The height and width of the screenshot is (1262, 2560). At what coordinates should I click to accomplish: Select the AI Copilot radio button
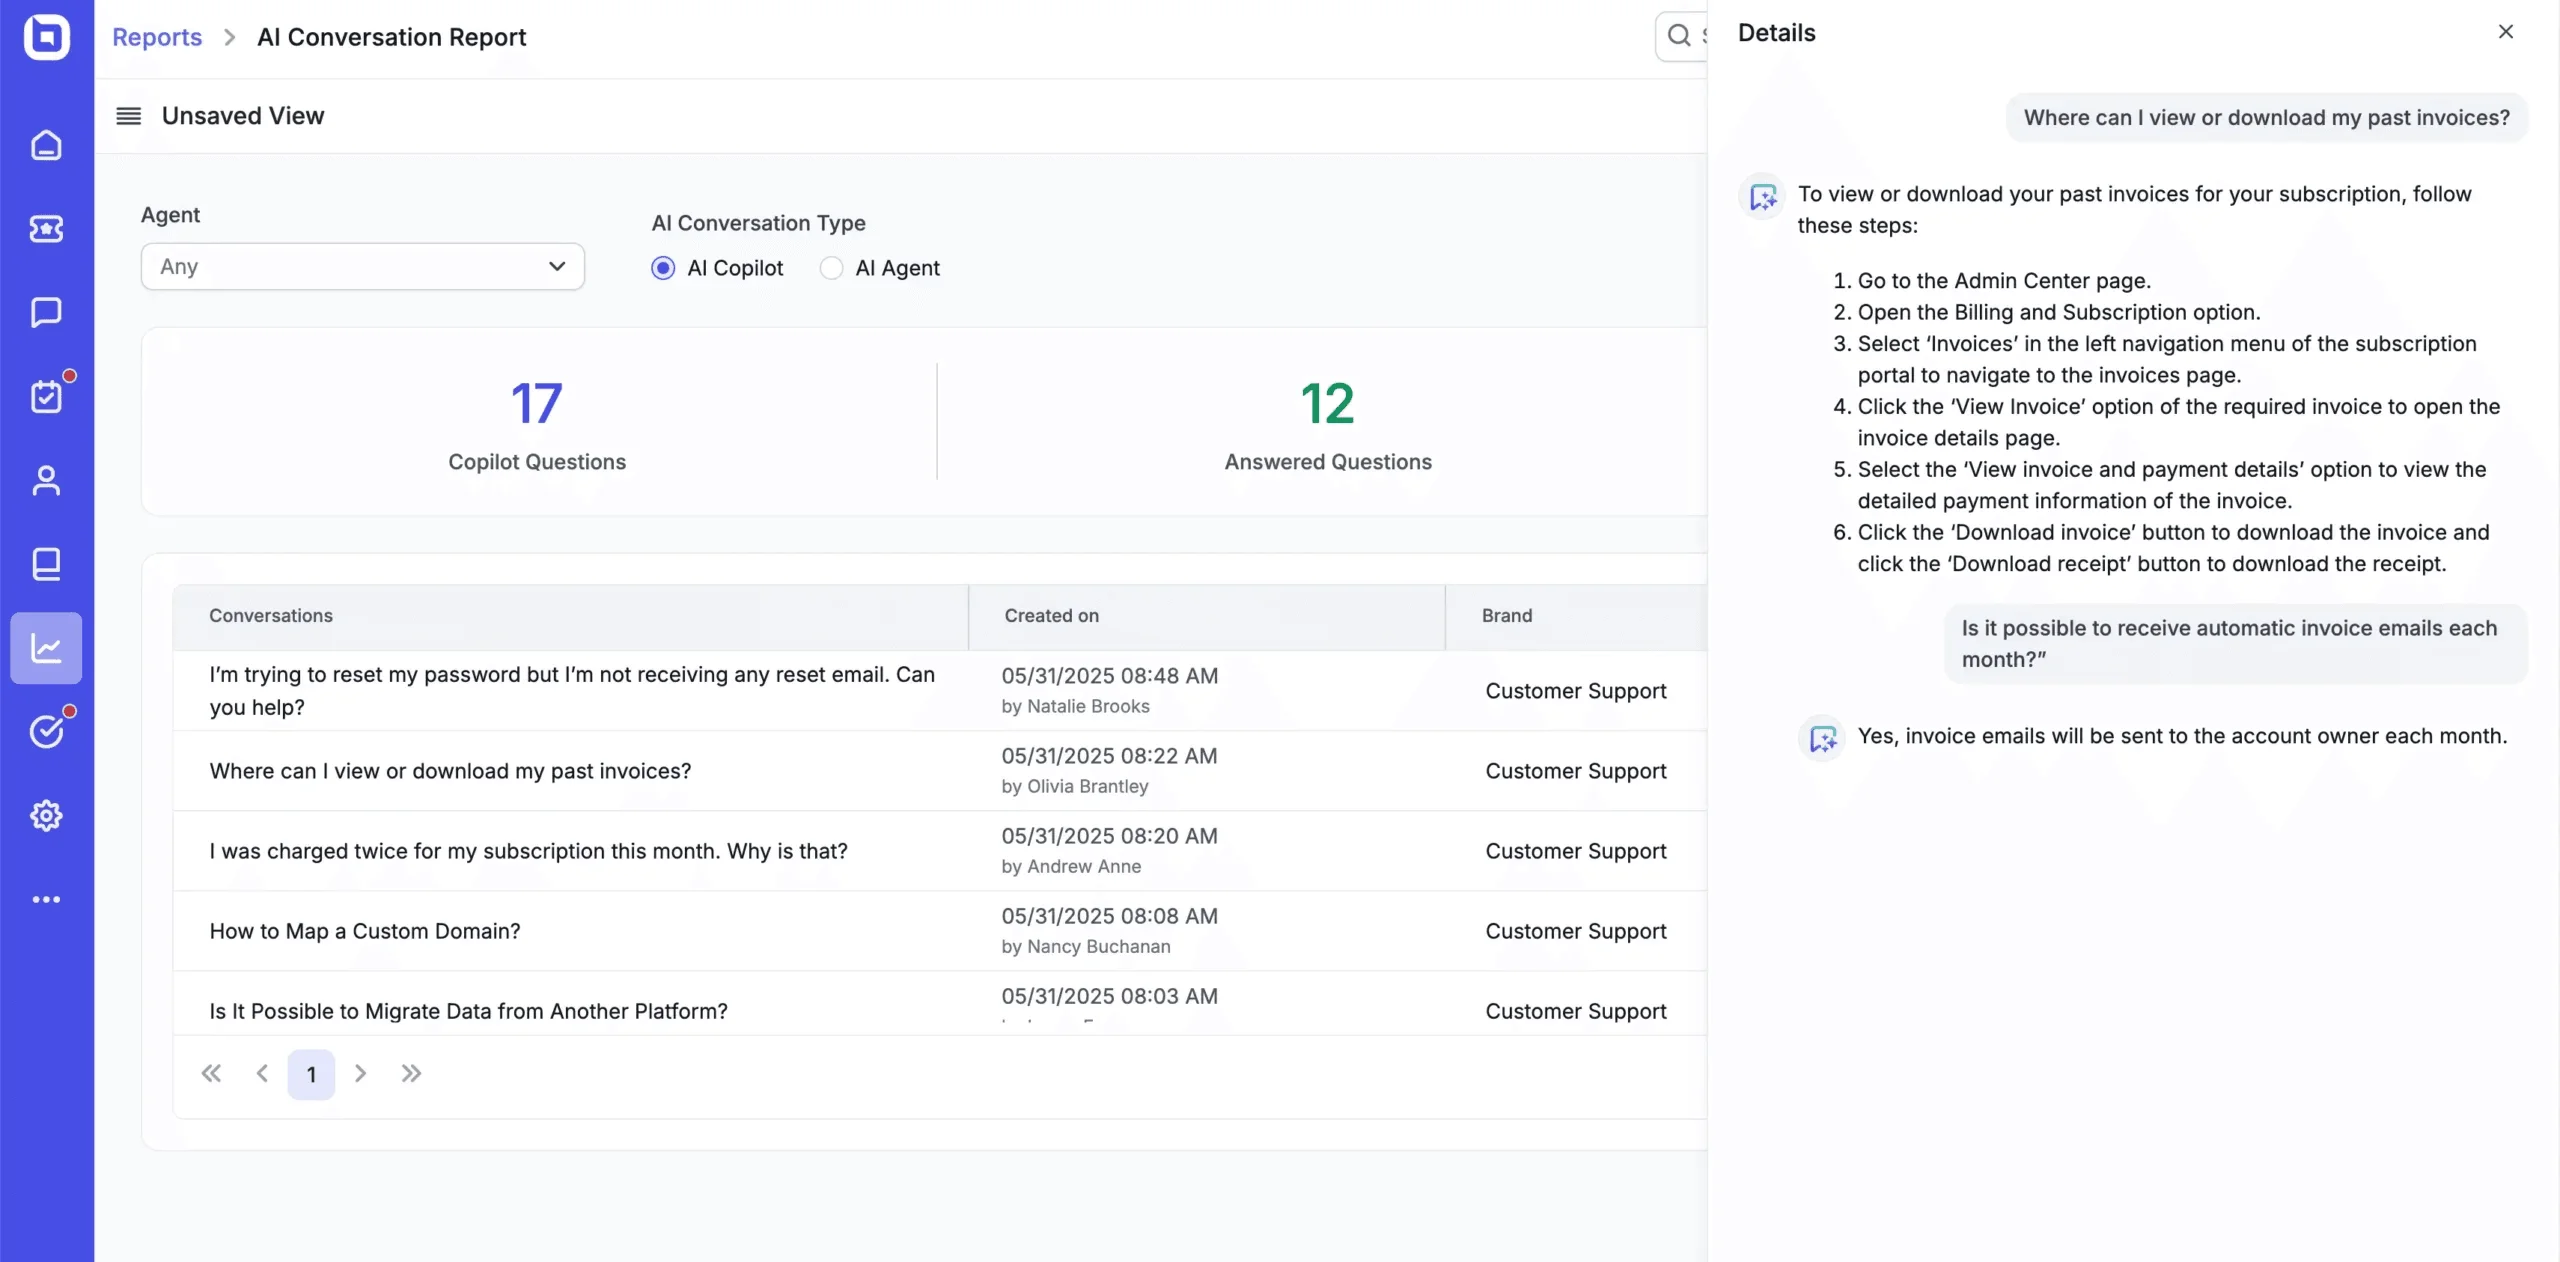tap(663, 268)
